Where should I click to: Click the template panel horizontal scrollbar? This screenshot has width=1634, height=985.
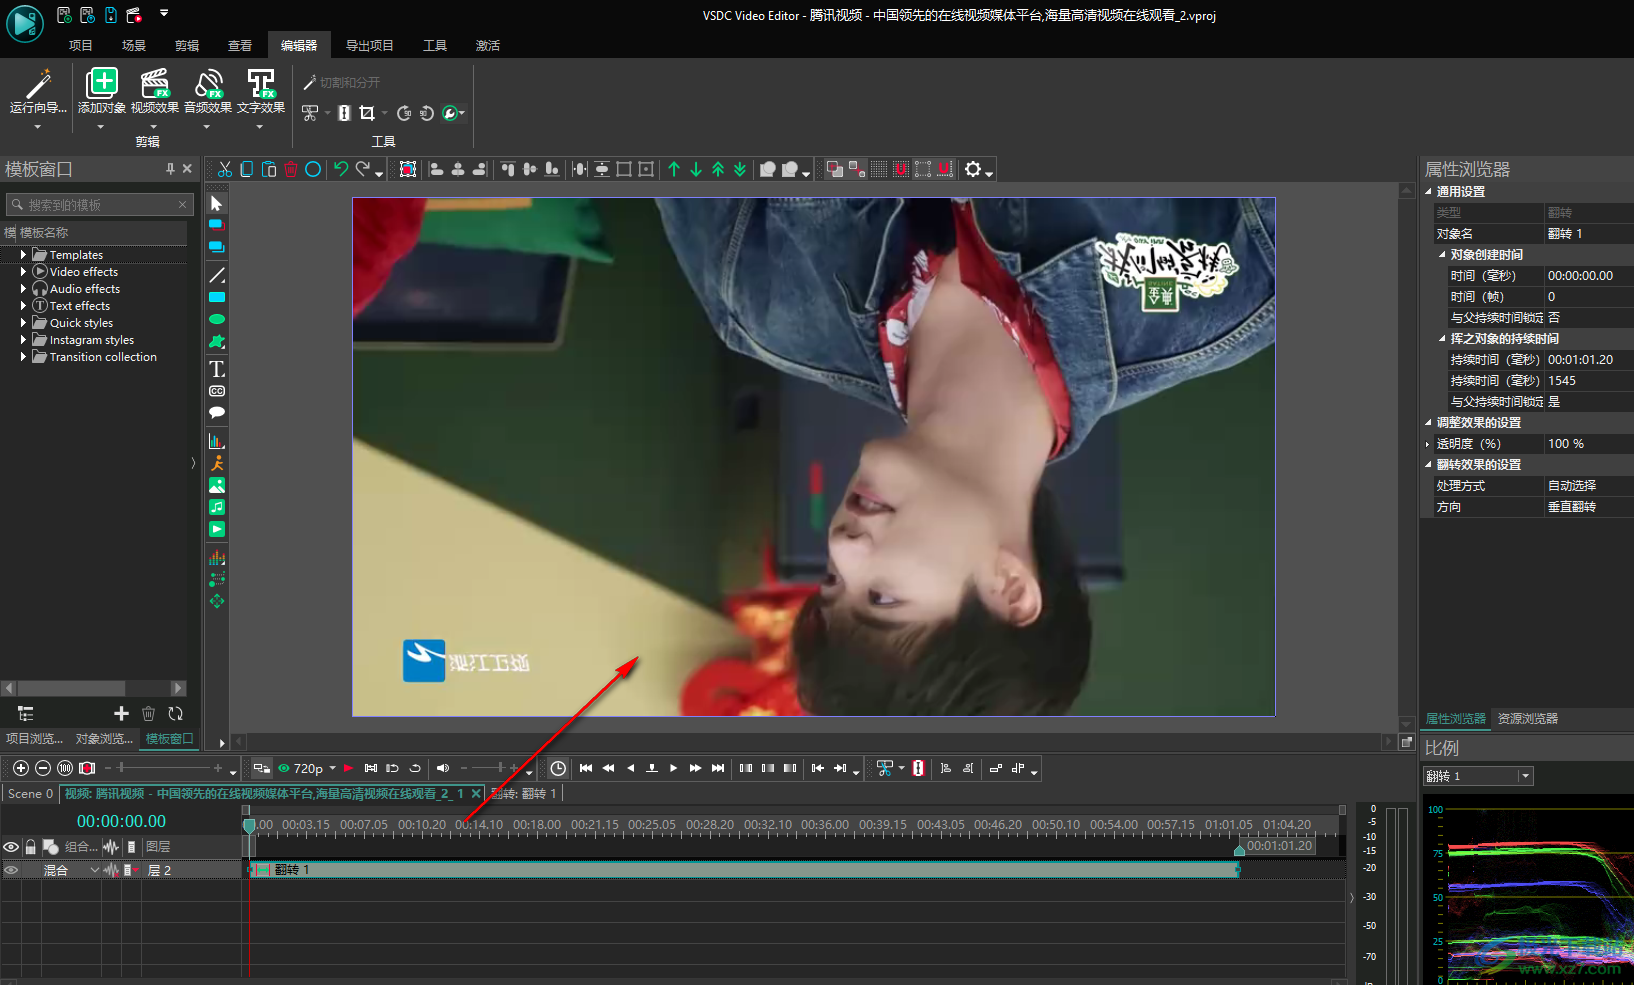[94, 688]
